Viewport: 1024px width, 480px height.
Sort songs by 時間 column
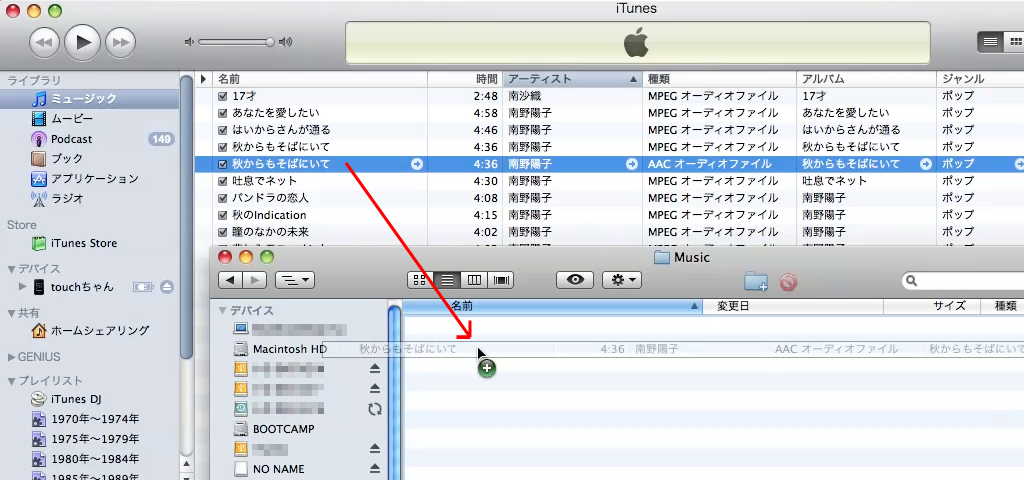(465, 79)
